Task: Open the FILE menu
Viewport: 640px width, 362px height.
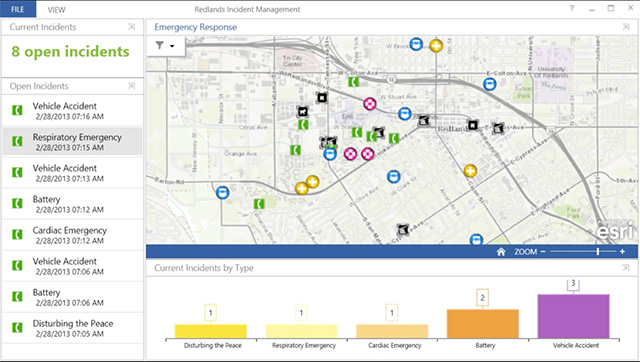Action: coord(18,9)
